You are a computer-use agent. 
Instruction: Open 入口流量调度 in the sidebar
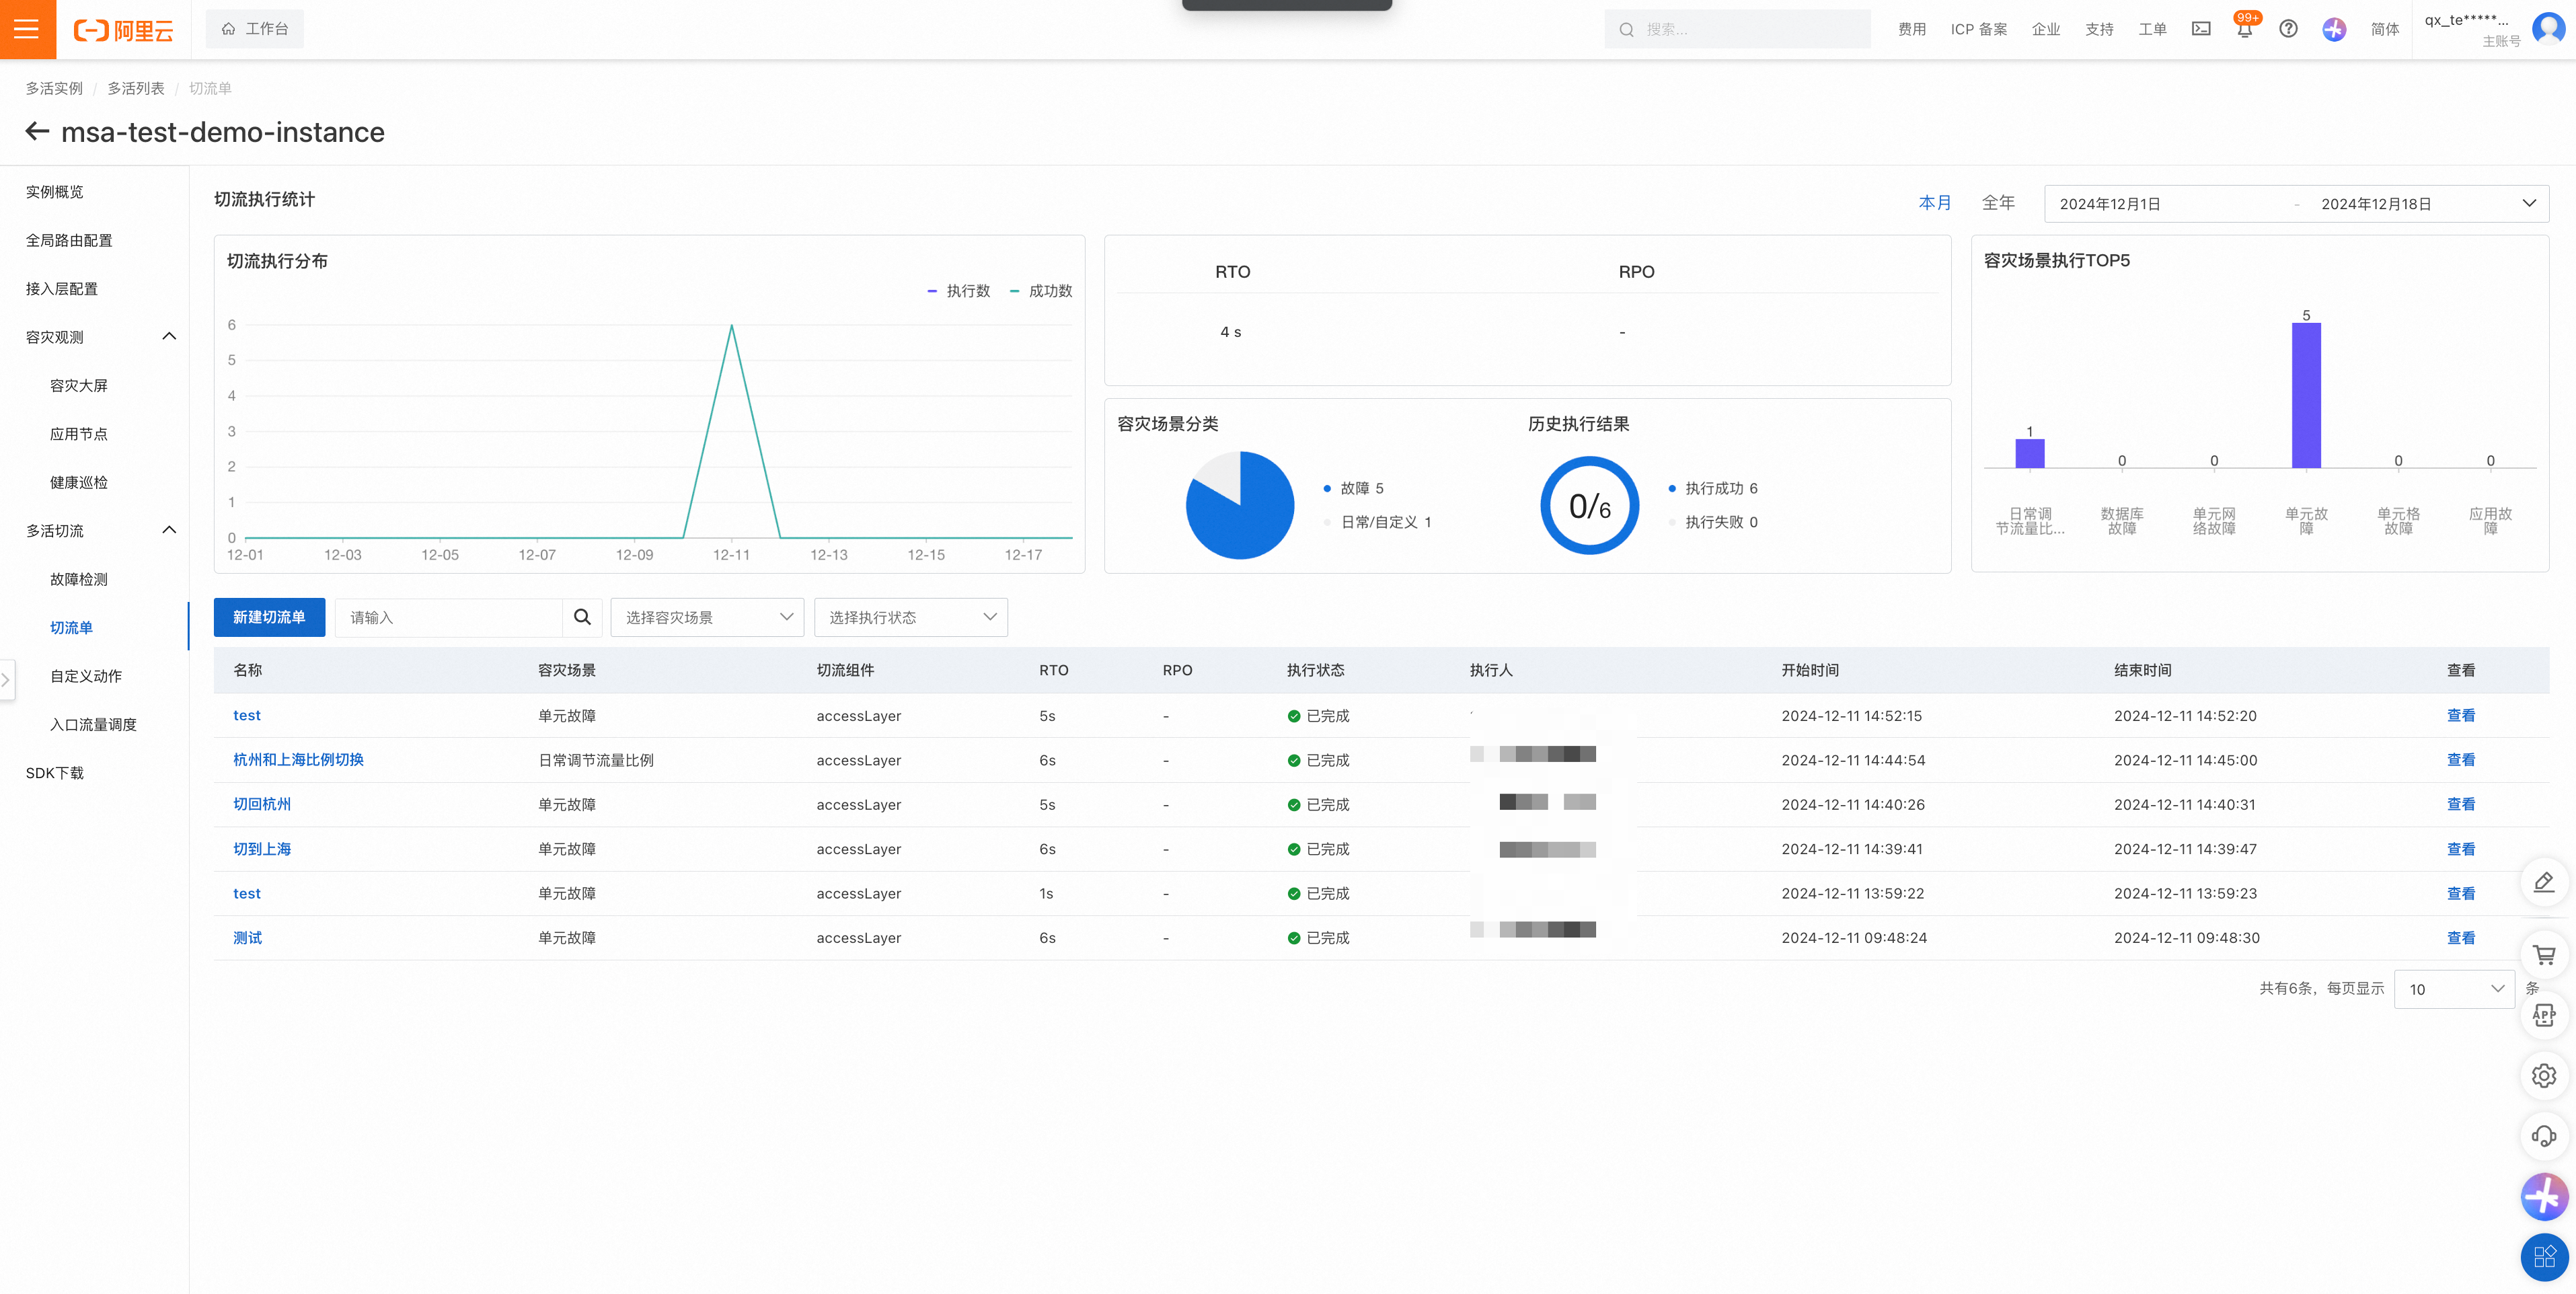pyautogui.click(x=94, y=724)
